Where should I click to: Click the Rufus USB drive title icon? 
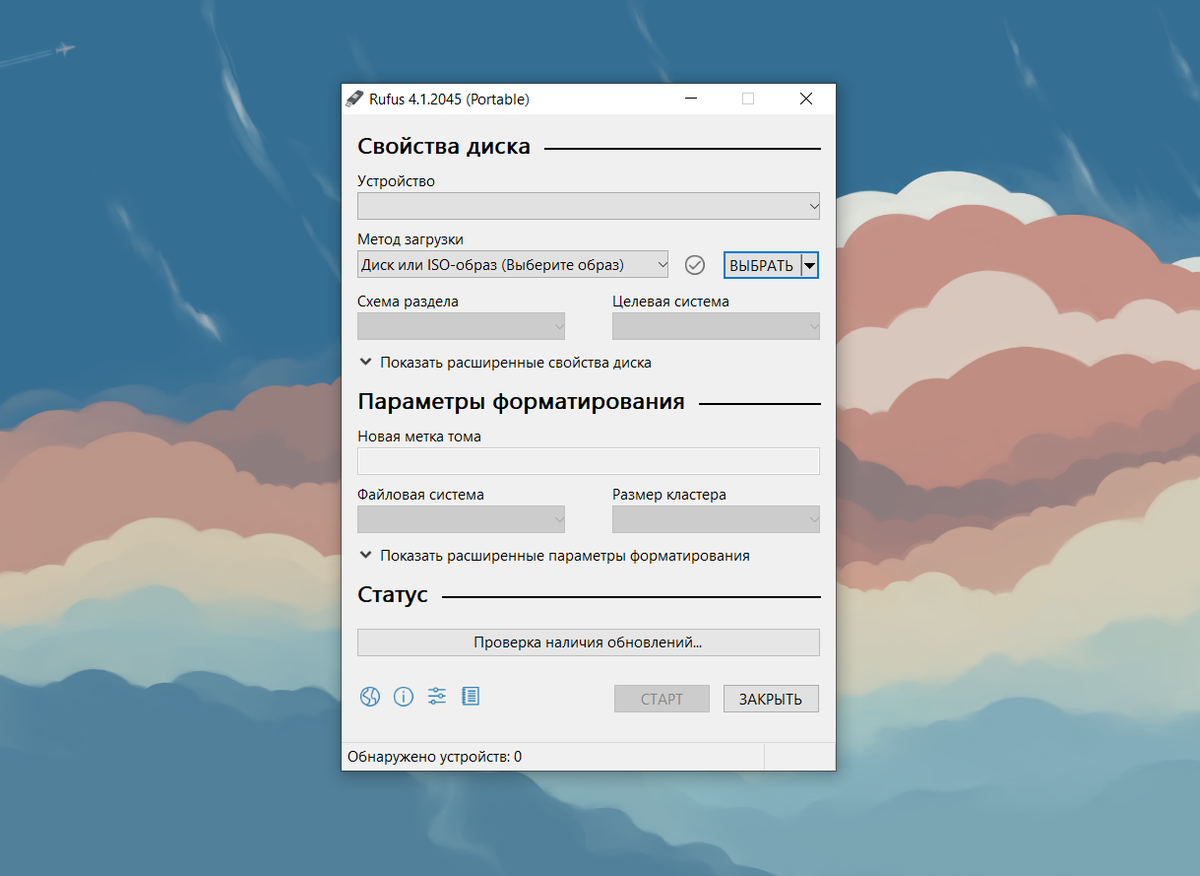click(x=355, y=99)
